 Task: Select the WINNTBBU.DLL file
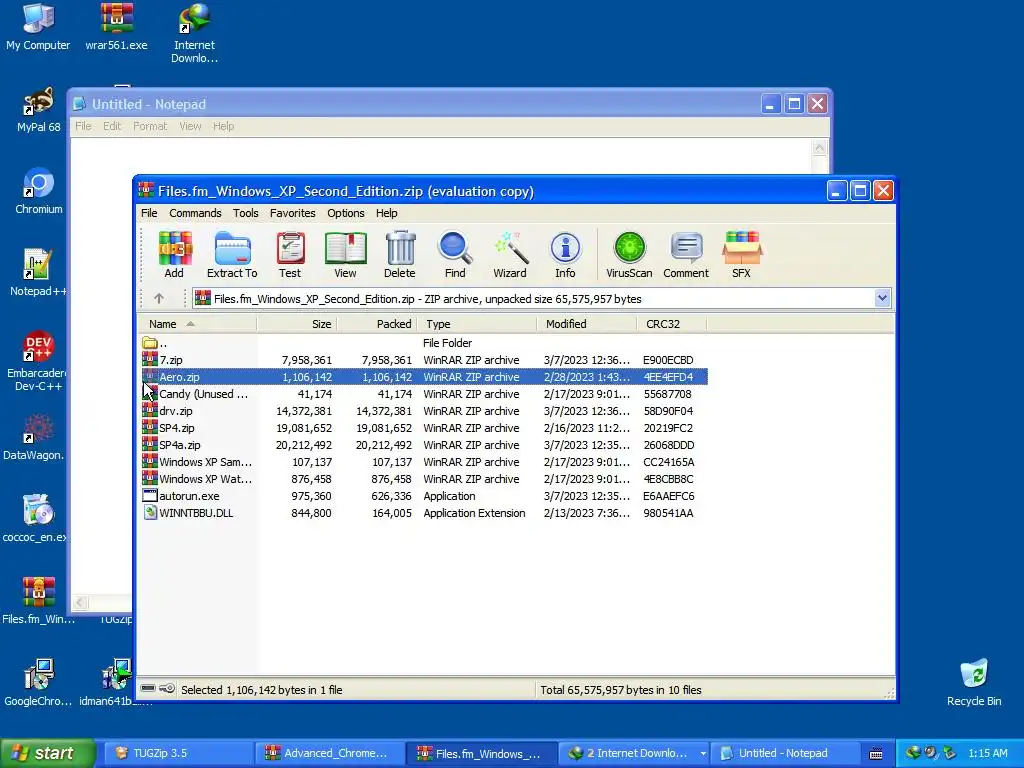[x=424, y=513]
